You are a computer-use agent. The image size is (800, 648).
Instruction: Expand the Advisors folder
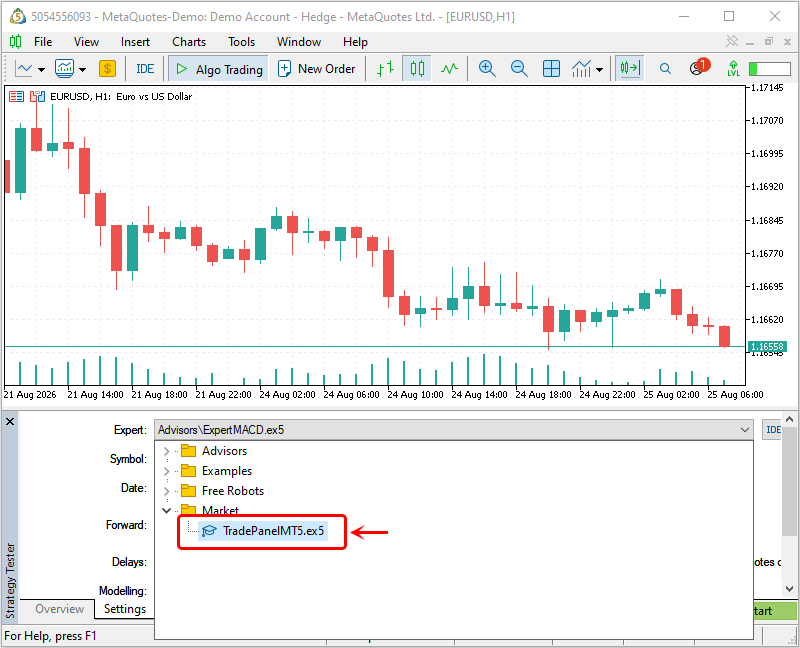click(x=166, y=451)
